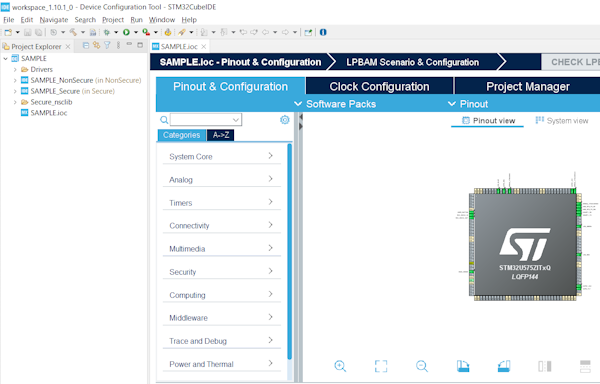Fit the chip view to screen

tap(381, 366)
